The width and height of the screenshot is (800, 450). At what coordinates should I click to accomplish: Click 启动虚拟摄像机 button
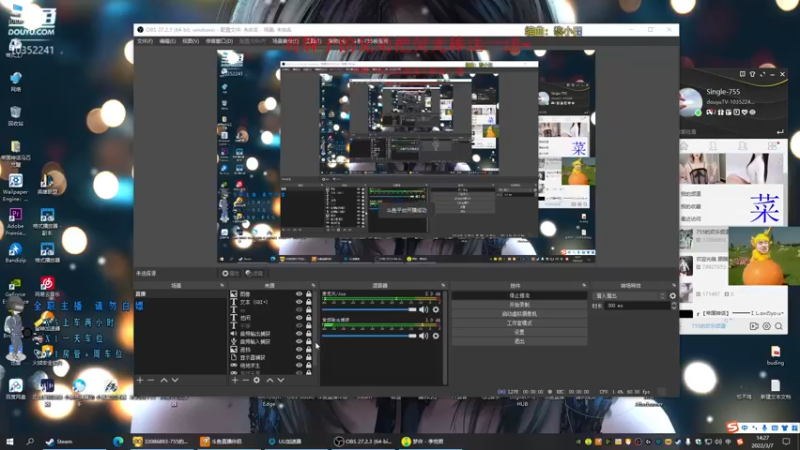coord(519,314)
